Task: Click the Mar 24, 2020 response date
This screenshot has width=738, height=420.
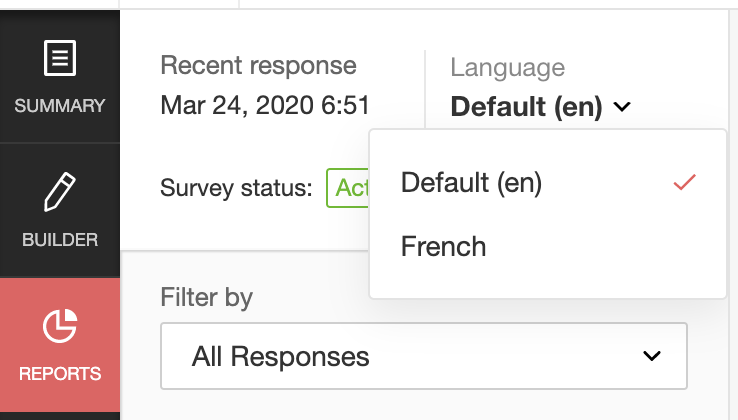Action: [x=265, y=105]
